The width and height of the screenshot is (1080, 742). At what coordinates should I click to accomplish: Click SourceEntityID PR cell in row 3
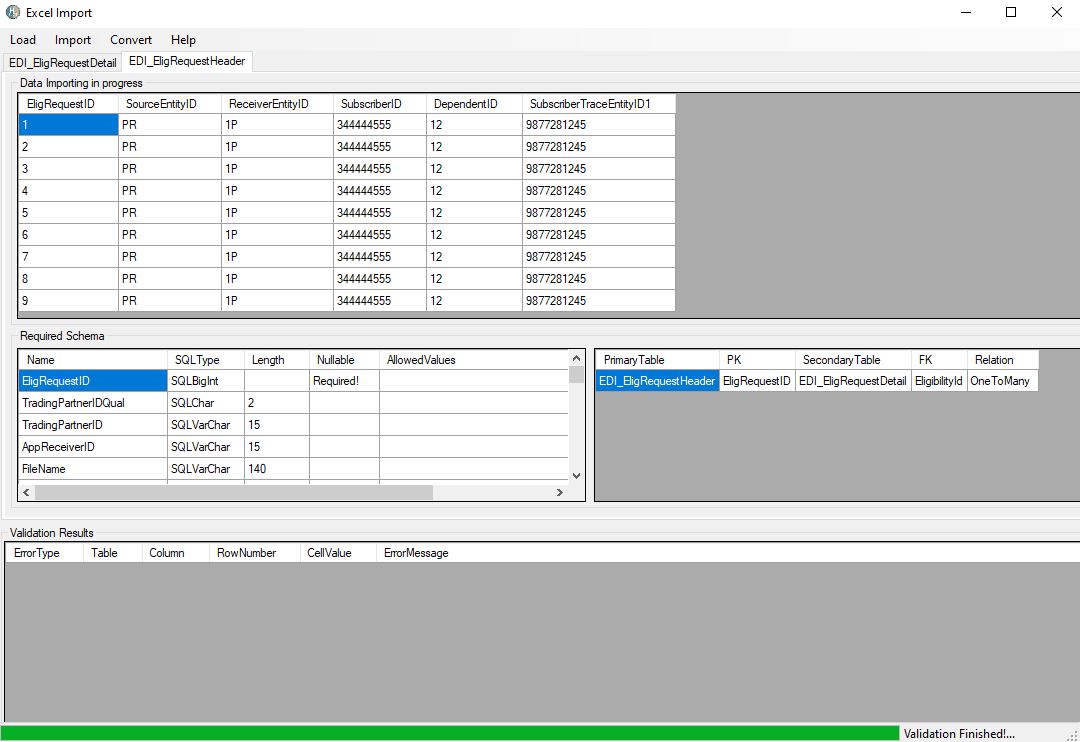(x=170, y=169)
